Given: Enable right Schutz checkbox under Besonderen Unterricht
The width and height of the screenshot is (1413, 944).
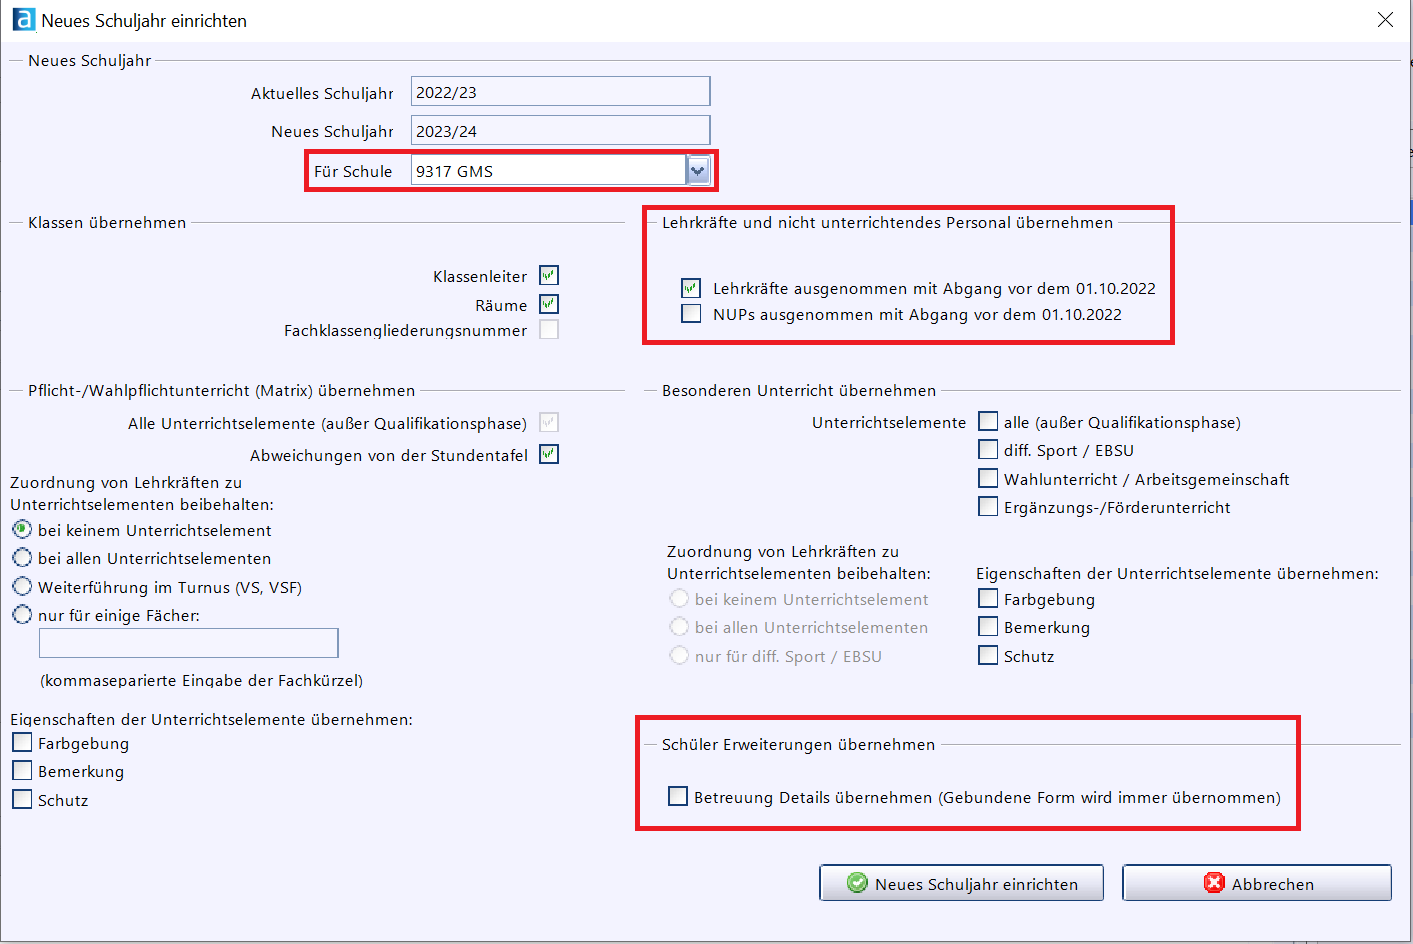Looking at the screenshot, I should point(988,655).
